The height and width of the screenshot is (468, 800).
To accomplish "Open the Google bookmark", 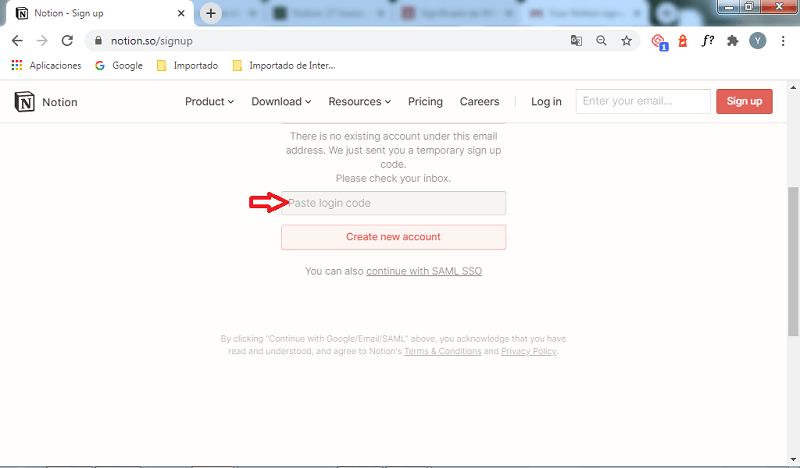I will click(119, 65).
